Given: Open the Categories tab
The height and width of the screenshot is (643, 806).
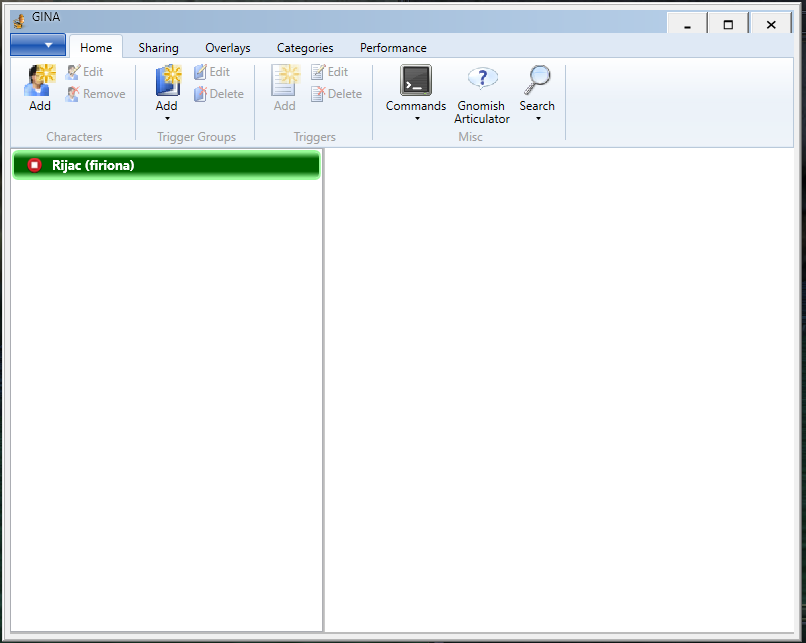Looking at the screenshot, I should (305, 48).
